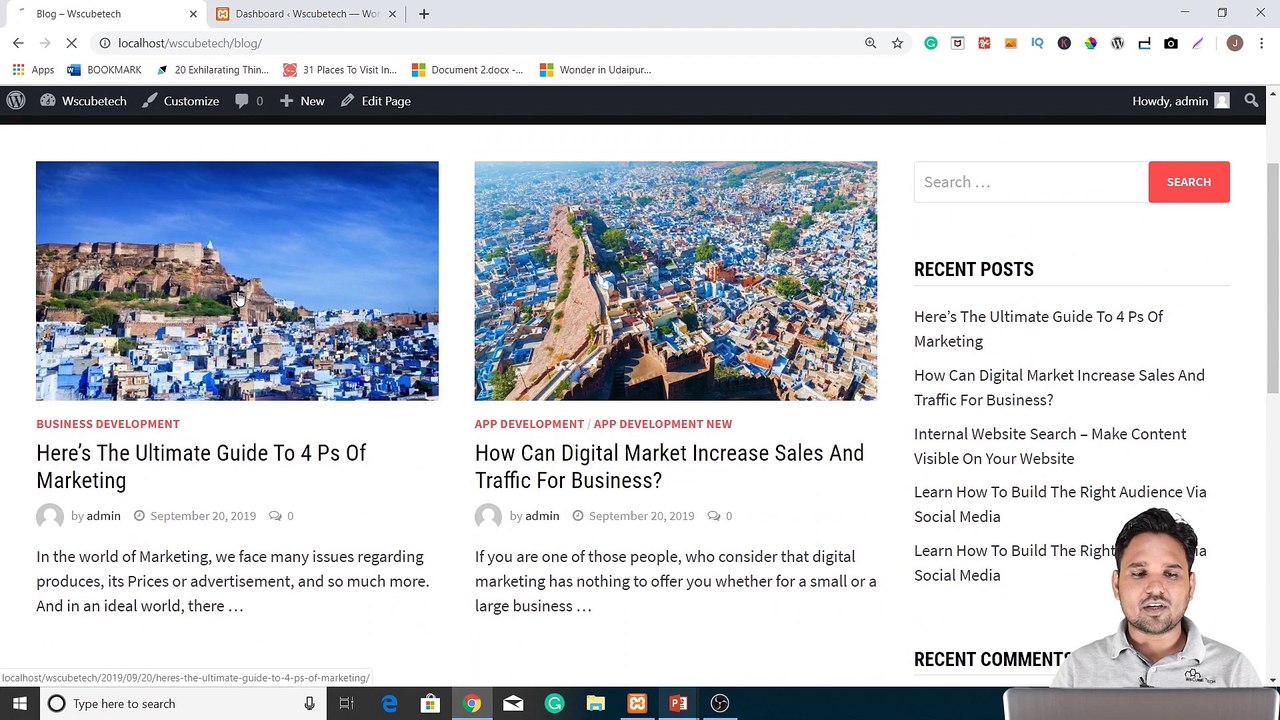The width and height of the screenshot is (1280, 720).
Task: Click the comment count icon on second post
Action: click(x=714, y=516)
